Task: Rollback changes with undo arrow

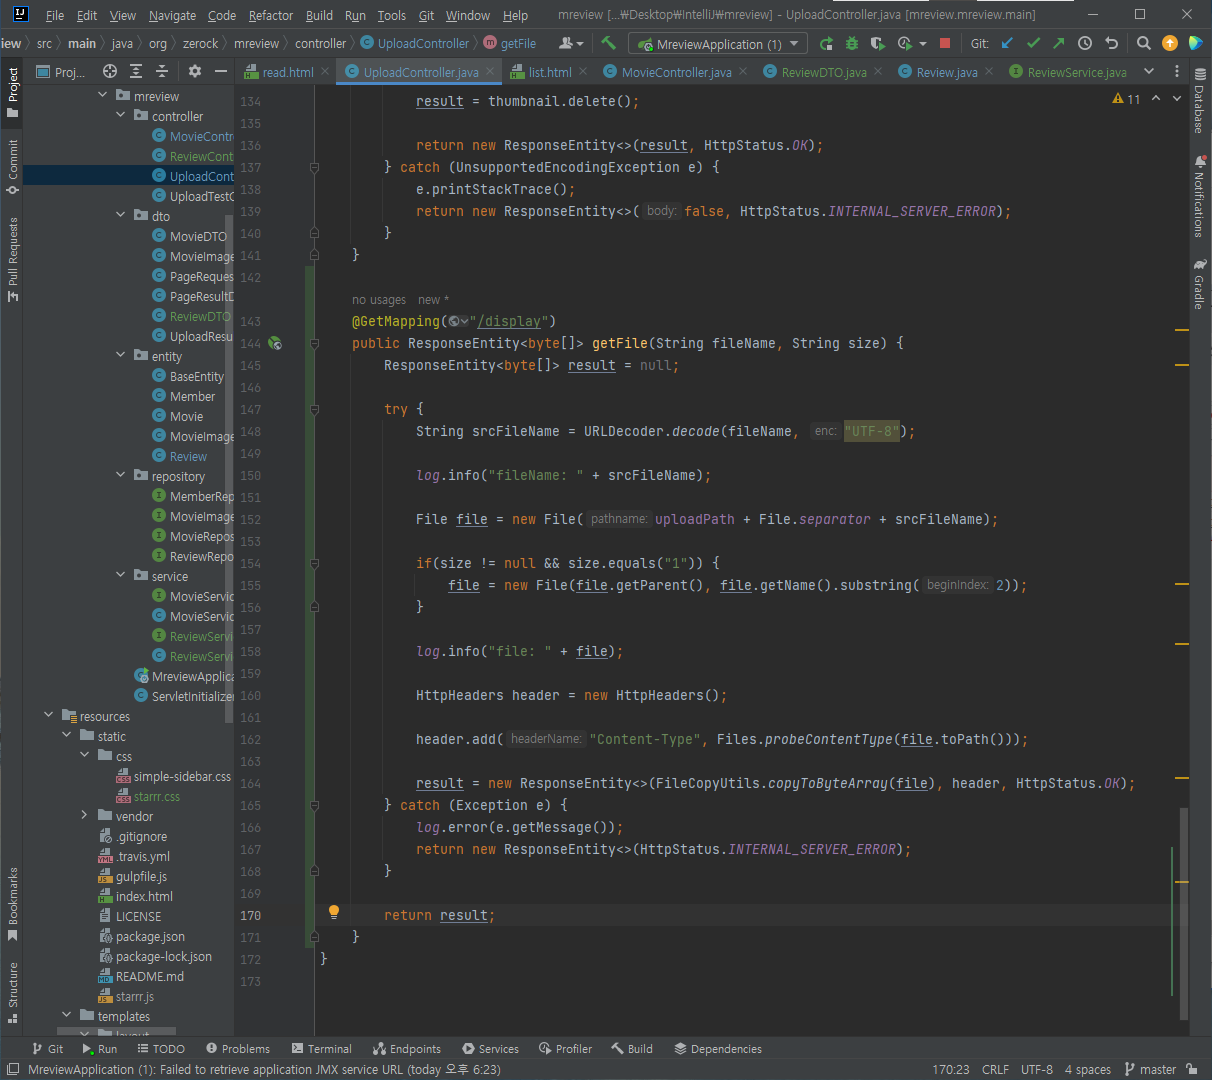Action: click(x=1111, y=43)
